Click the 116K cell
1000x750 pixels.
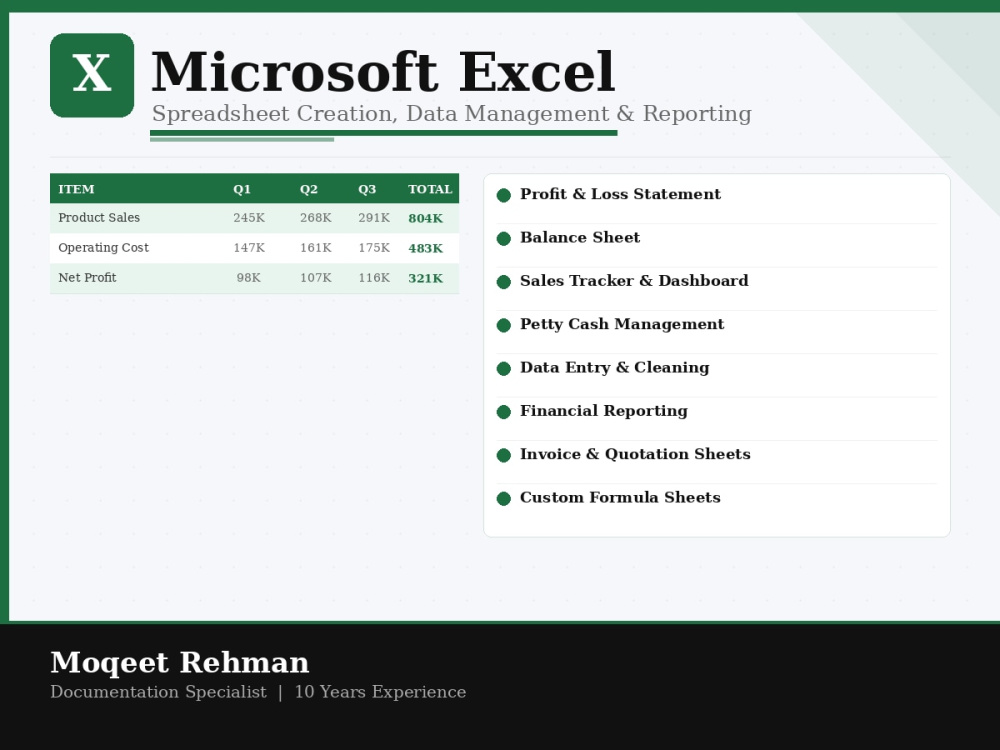(x=374, y=278)
